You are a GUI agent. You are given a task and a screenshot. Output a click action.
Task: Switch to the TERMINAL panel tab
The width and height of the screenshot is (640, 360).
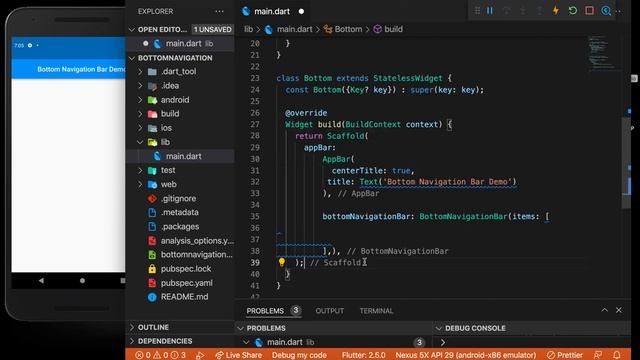[376, 311]
